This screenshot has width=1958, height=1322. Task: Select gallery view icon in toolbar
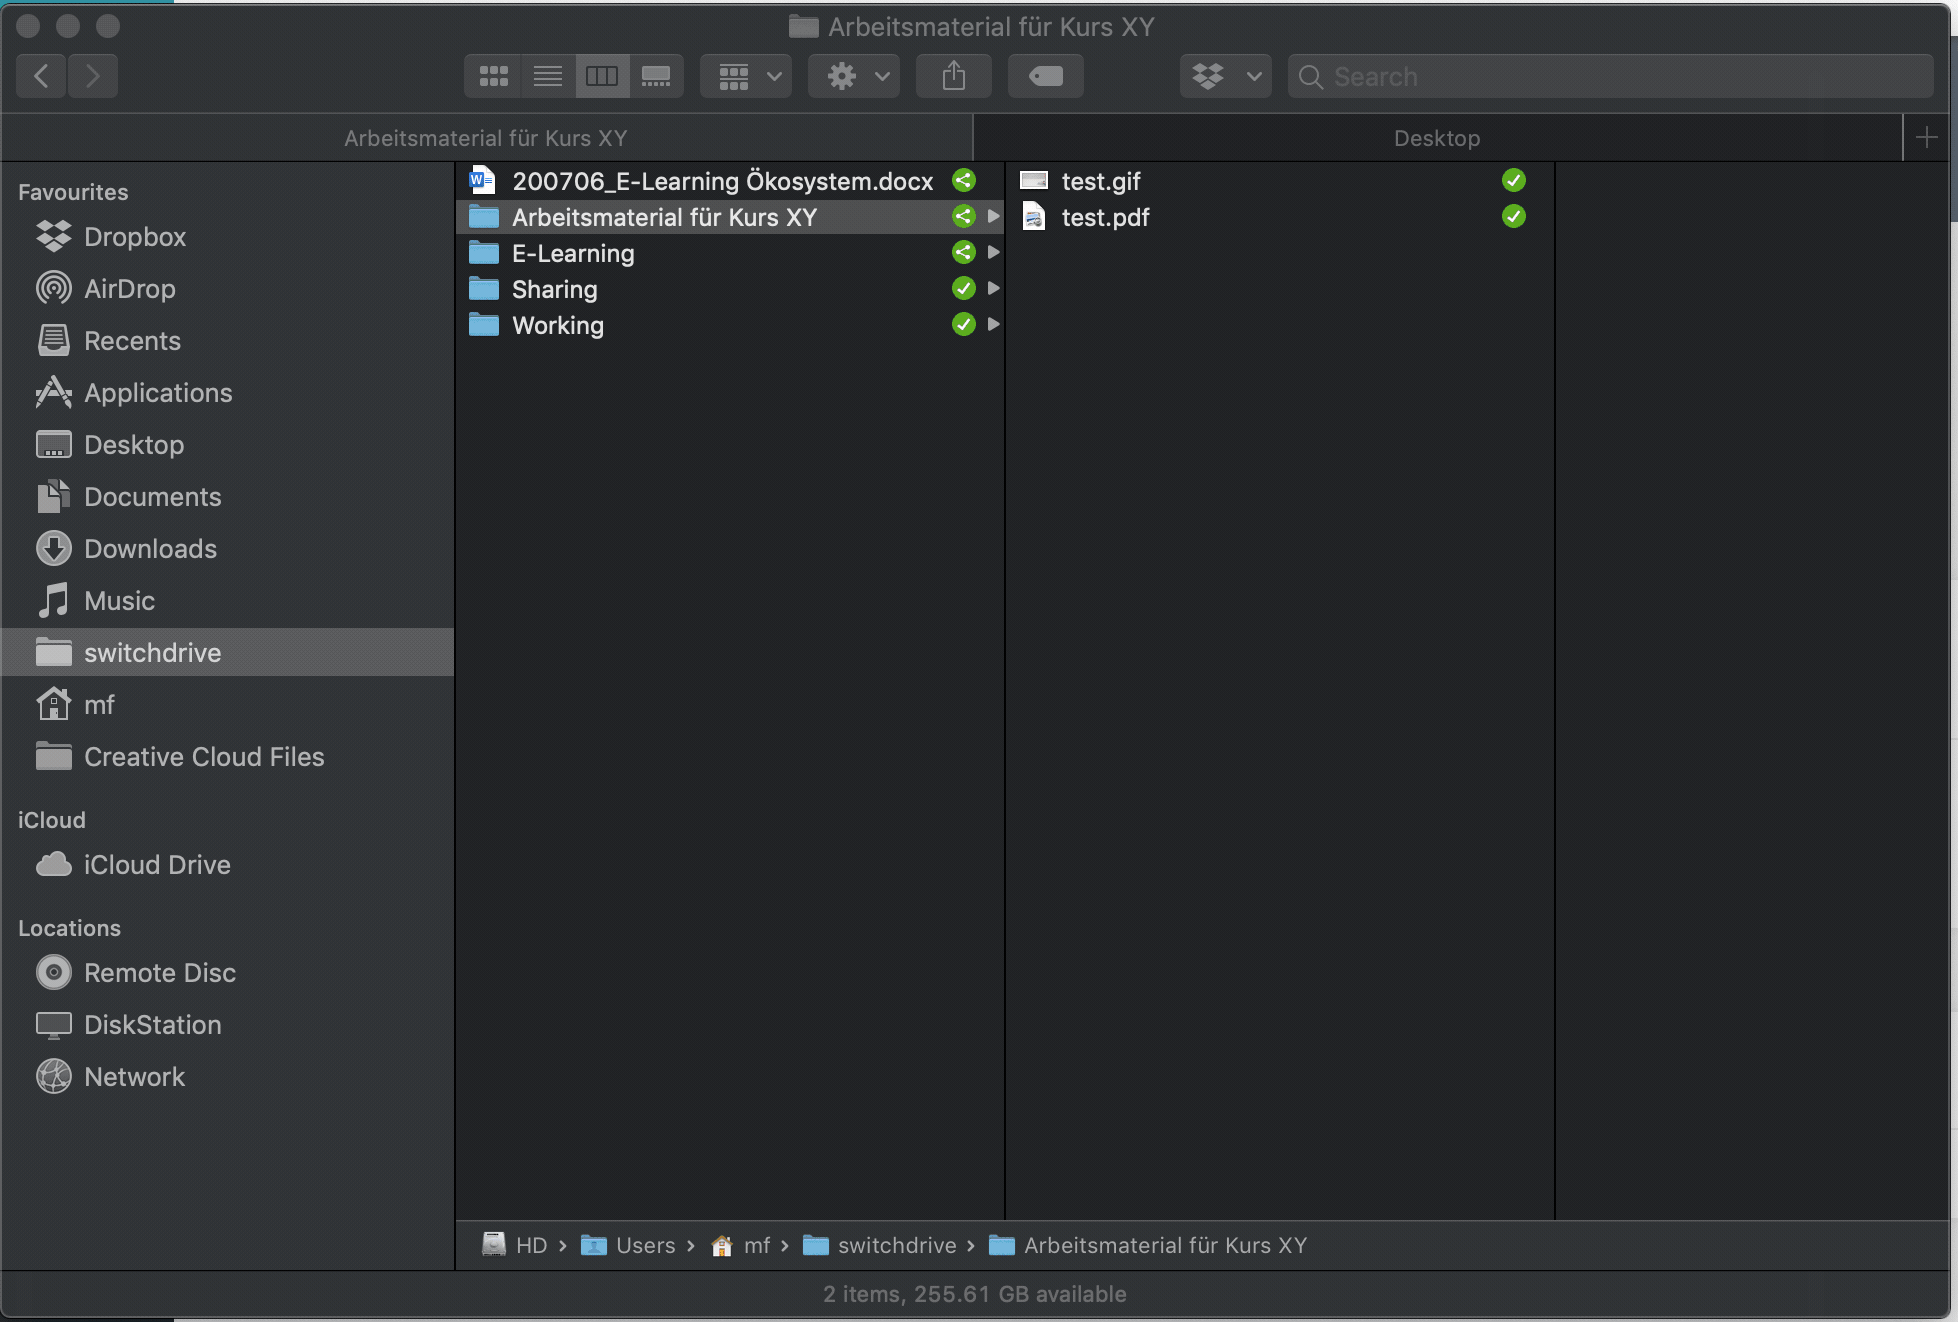click(x=656, y=76)
